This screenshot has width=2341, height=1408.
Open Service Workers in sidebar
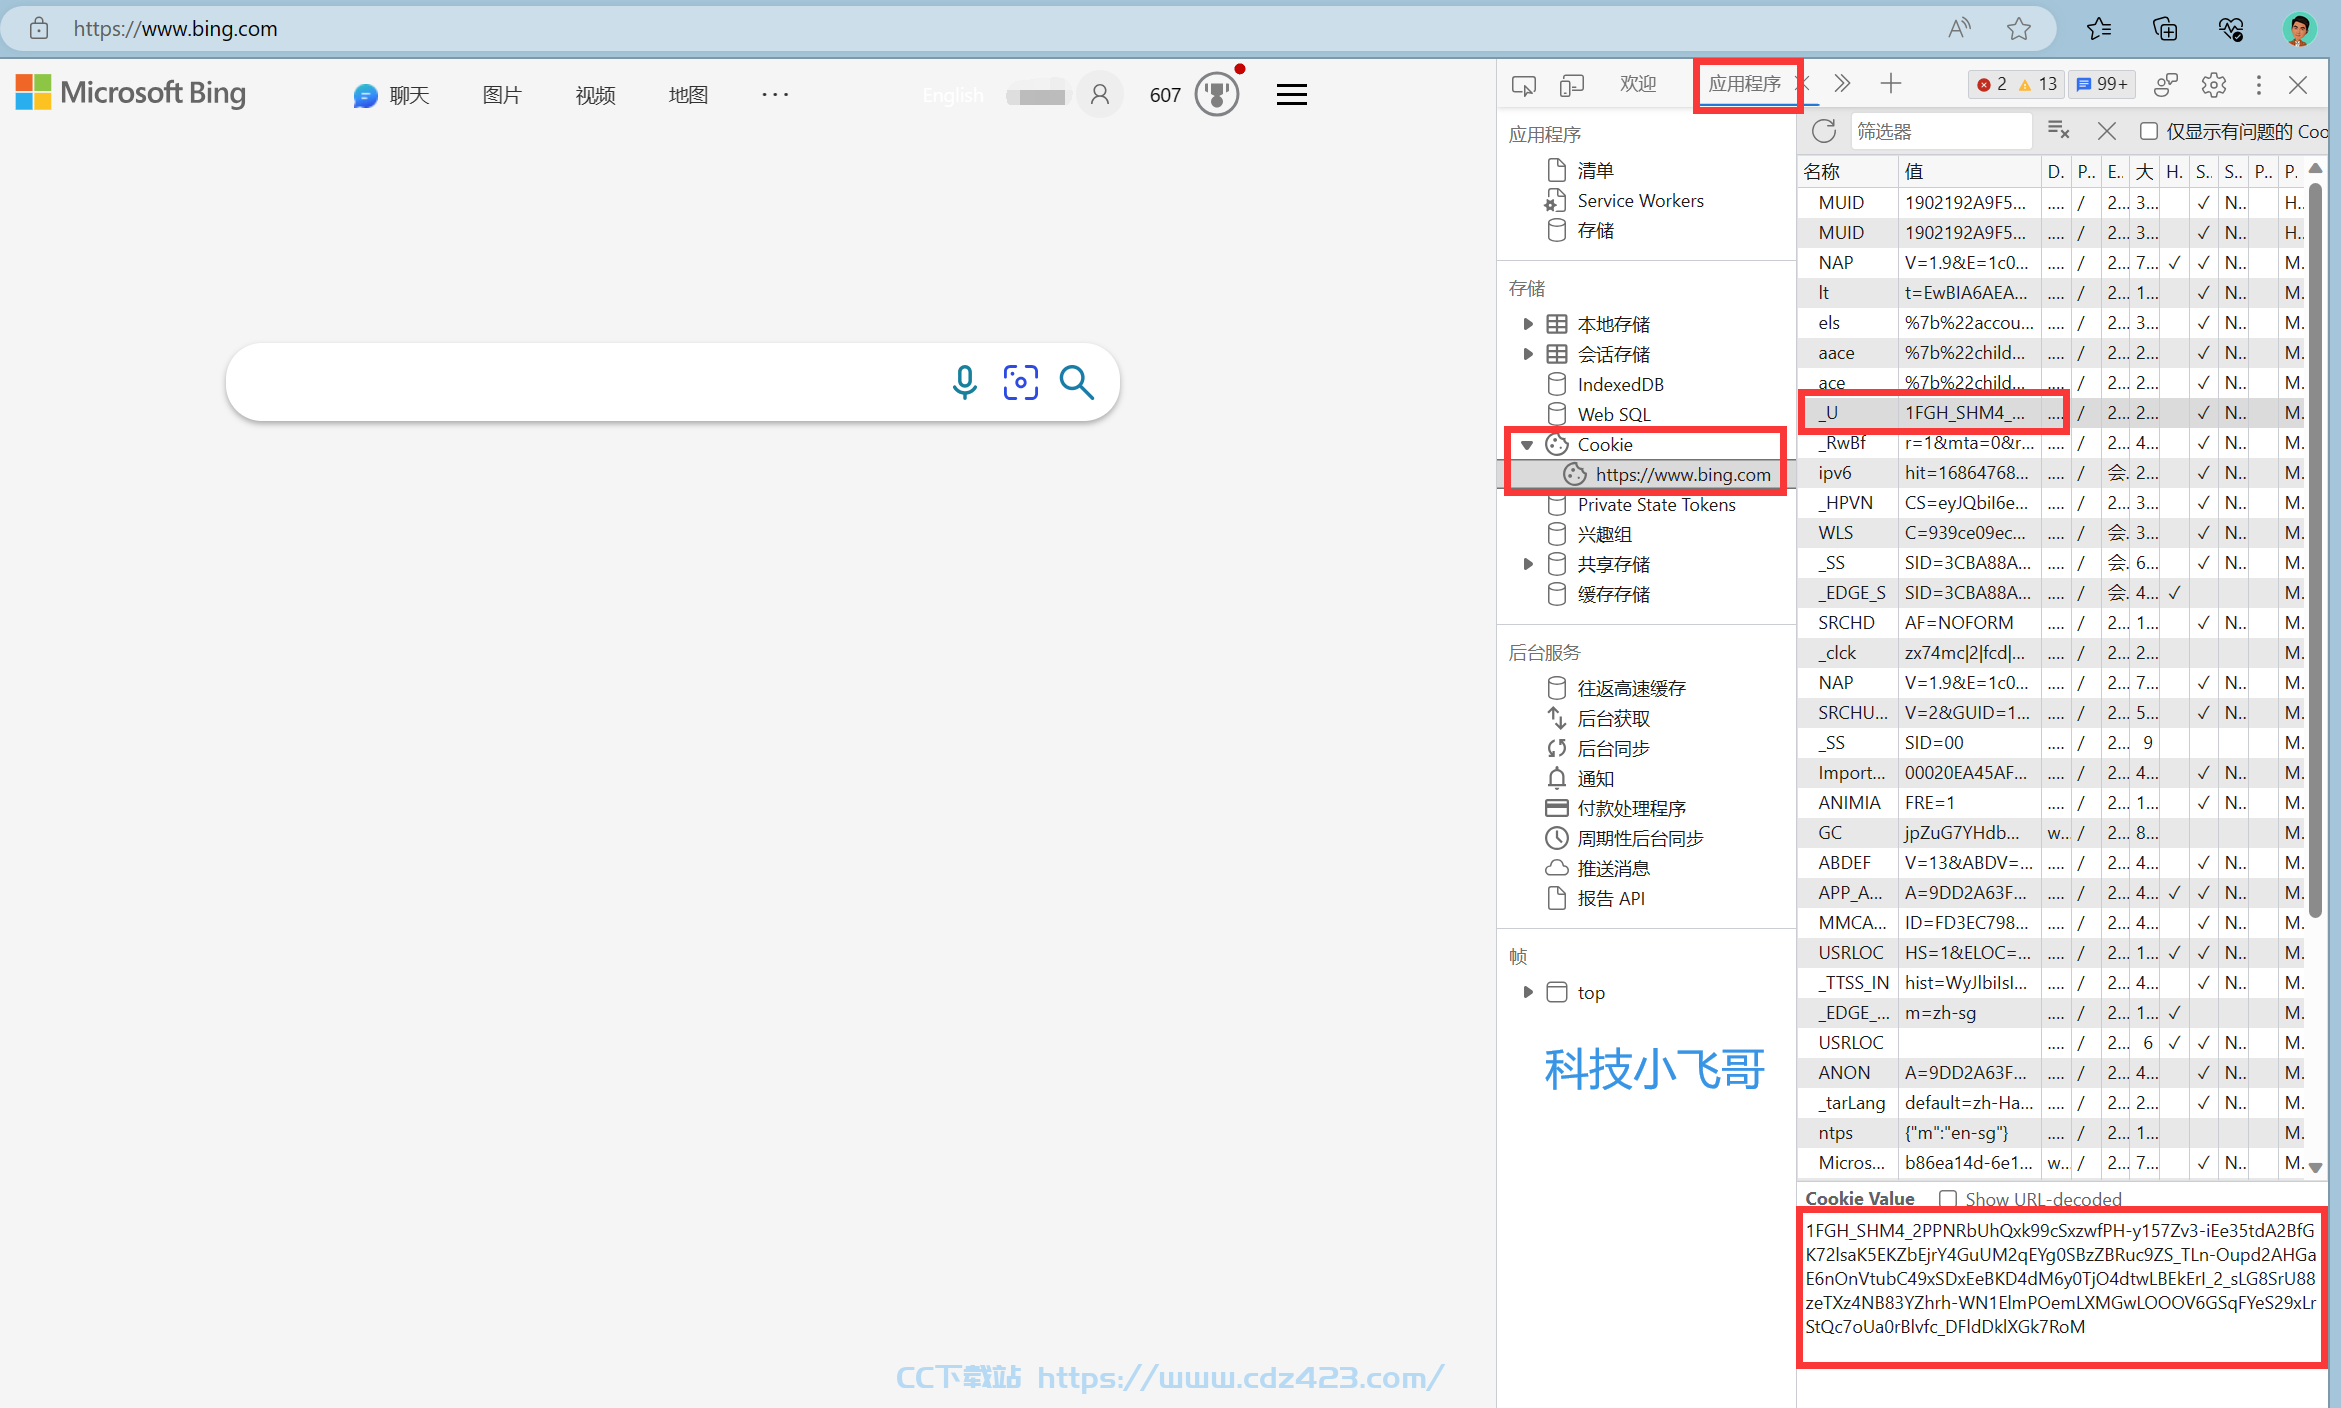tap(1640, 200)
